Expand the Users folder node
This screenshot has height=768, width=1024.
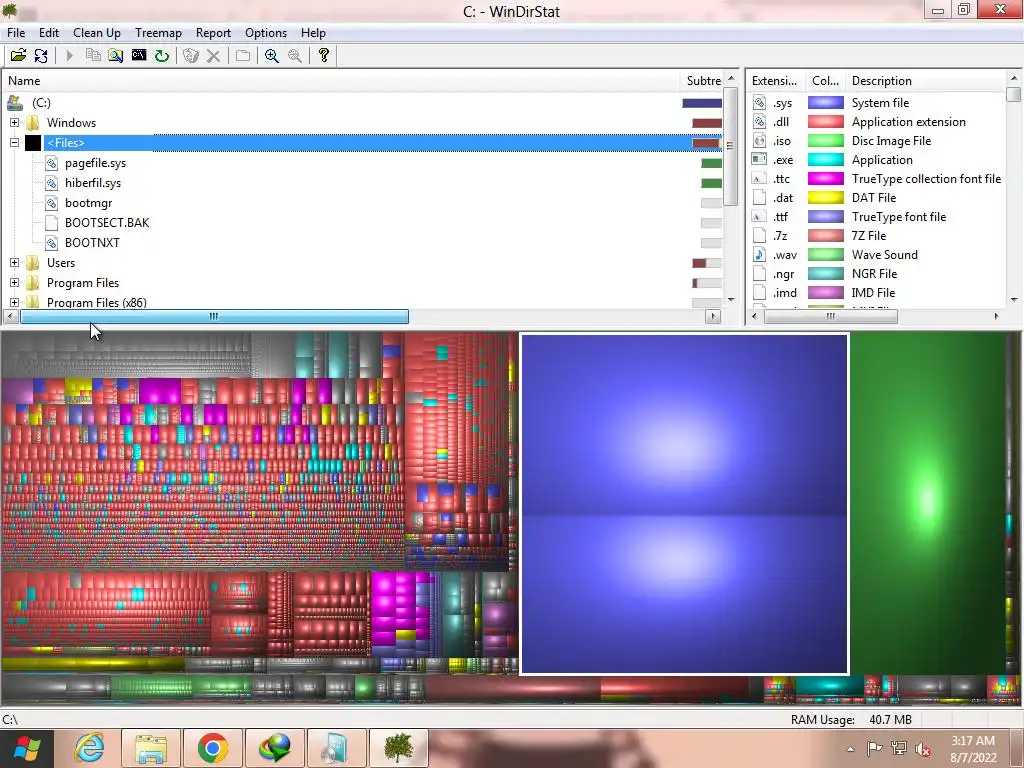[x=14, y=263]
